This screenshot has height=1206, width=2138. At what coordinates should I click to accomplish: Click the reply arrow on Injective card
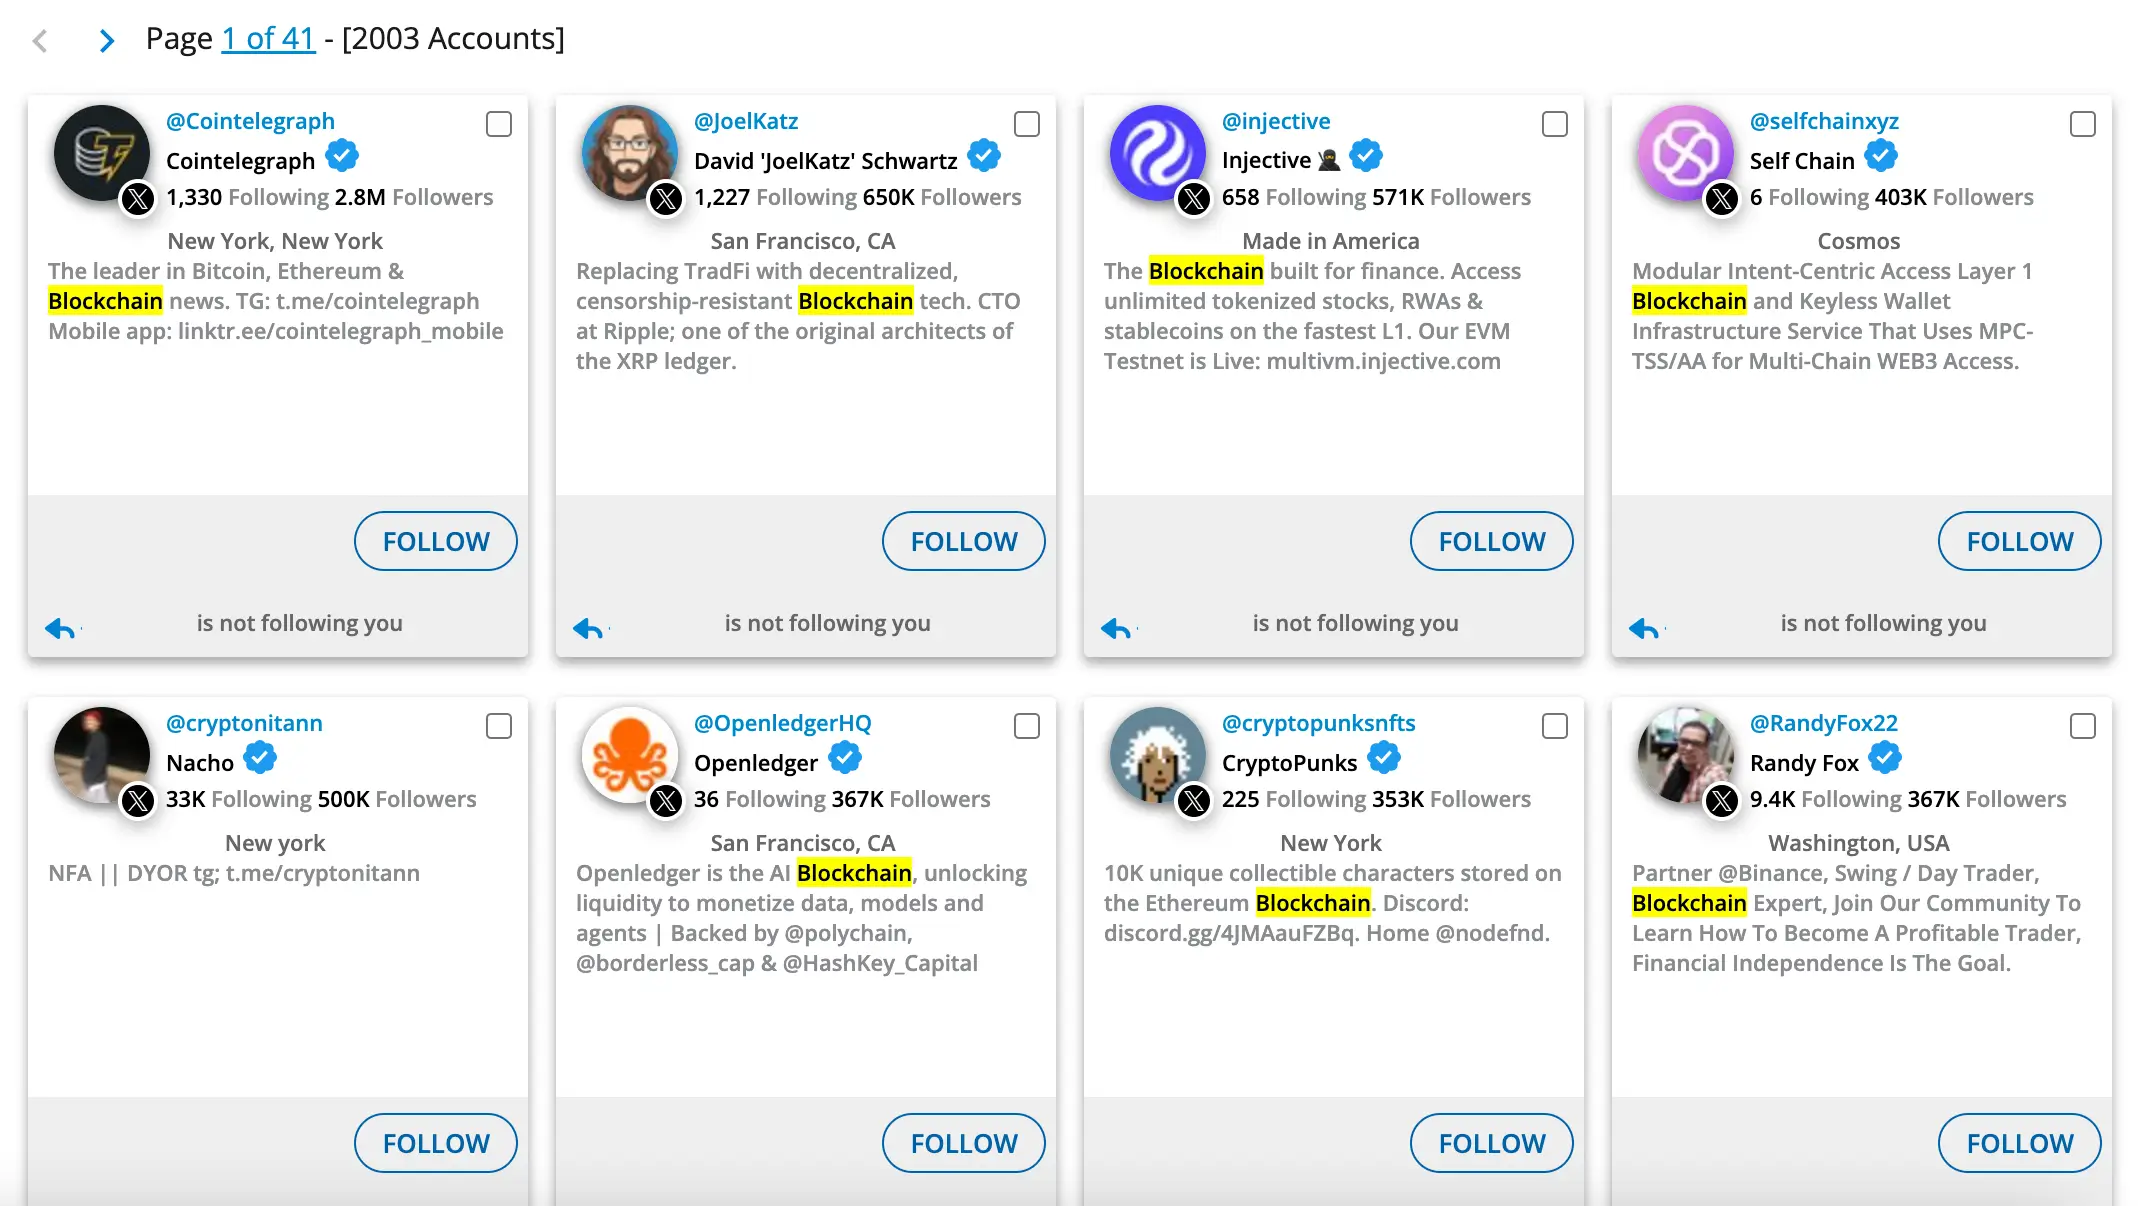point(1116,628)
